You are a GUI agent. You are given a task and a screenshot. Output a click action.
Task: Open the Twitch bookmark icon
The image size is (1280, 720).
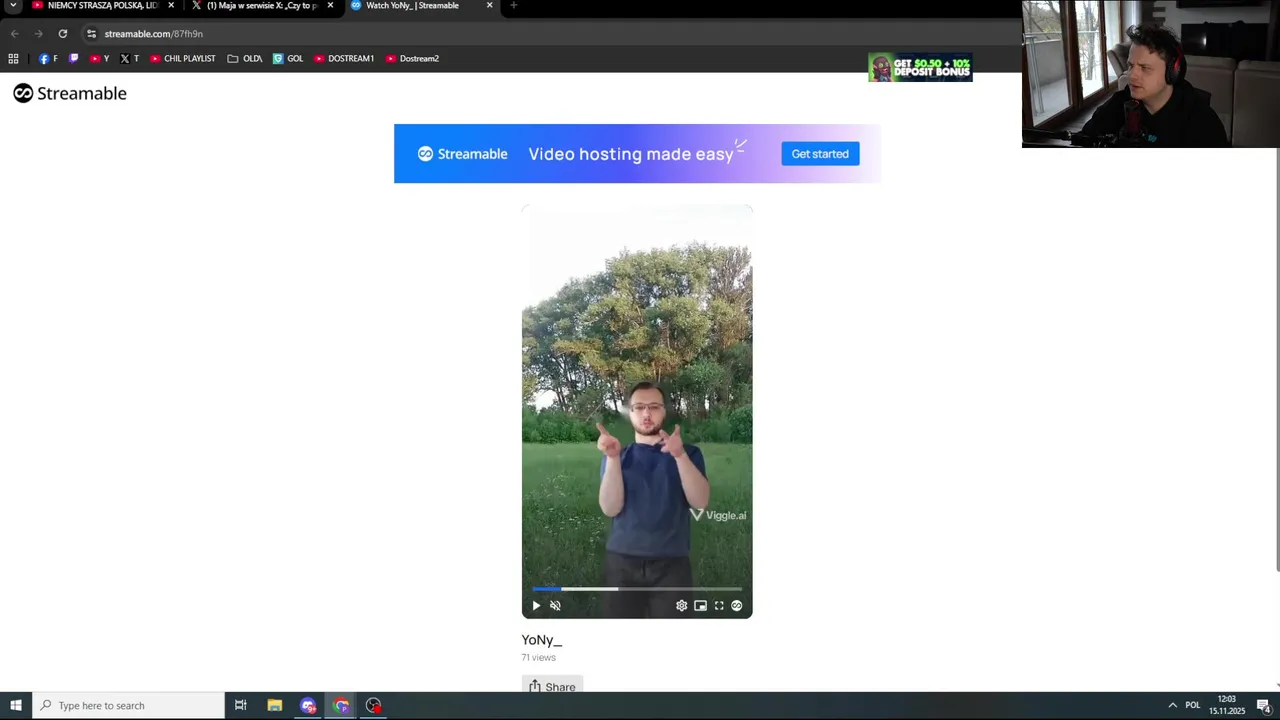point(73,58)
